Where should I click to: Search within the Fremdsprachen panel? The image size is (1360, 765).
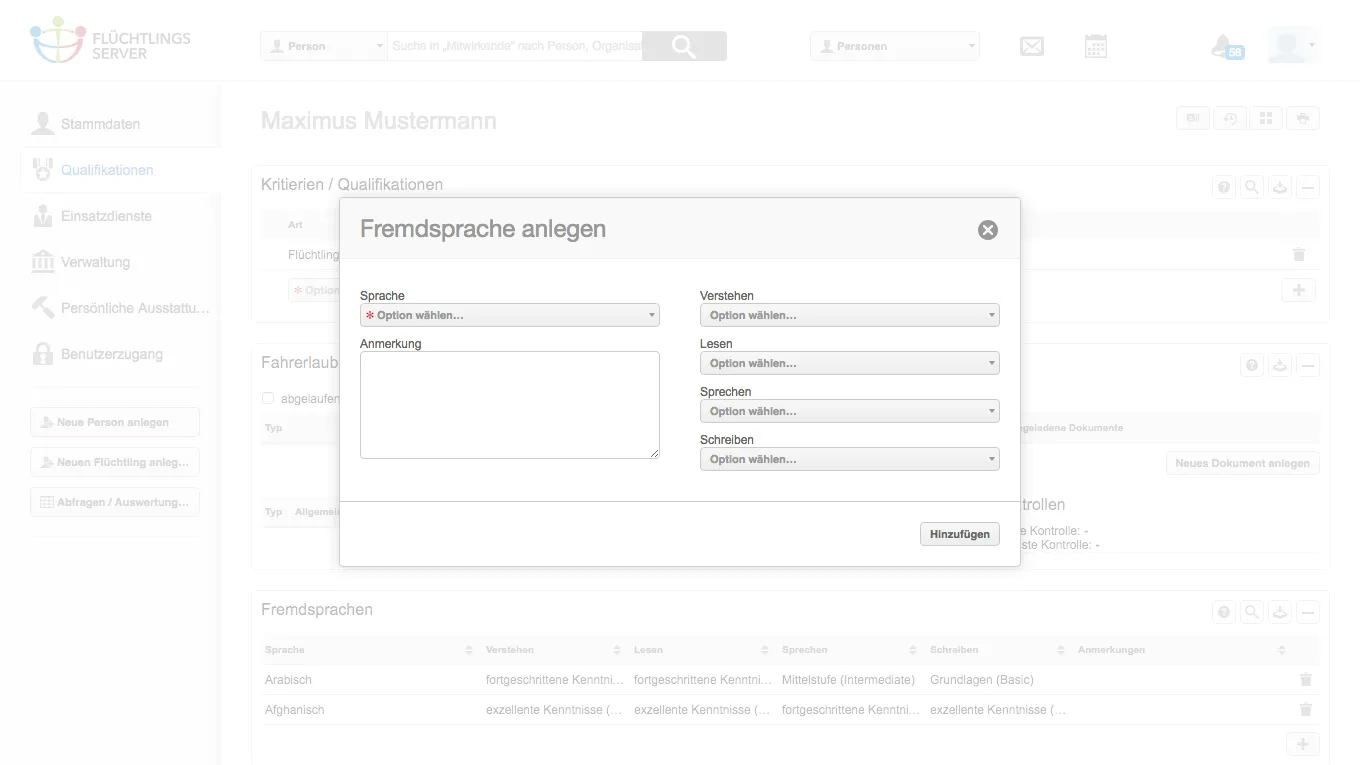[1251, 612]
